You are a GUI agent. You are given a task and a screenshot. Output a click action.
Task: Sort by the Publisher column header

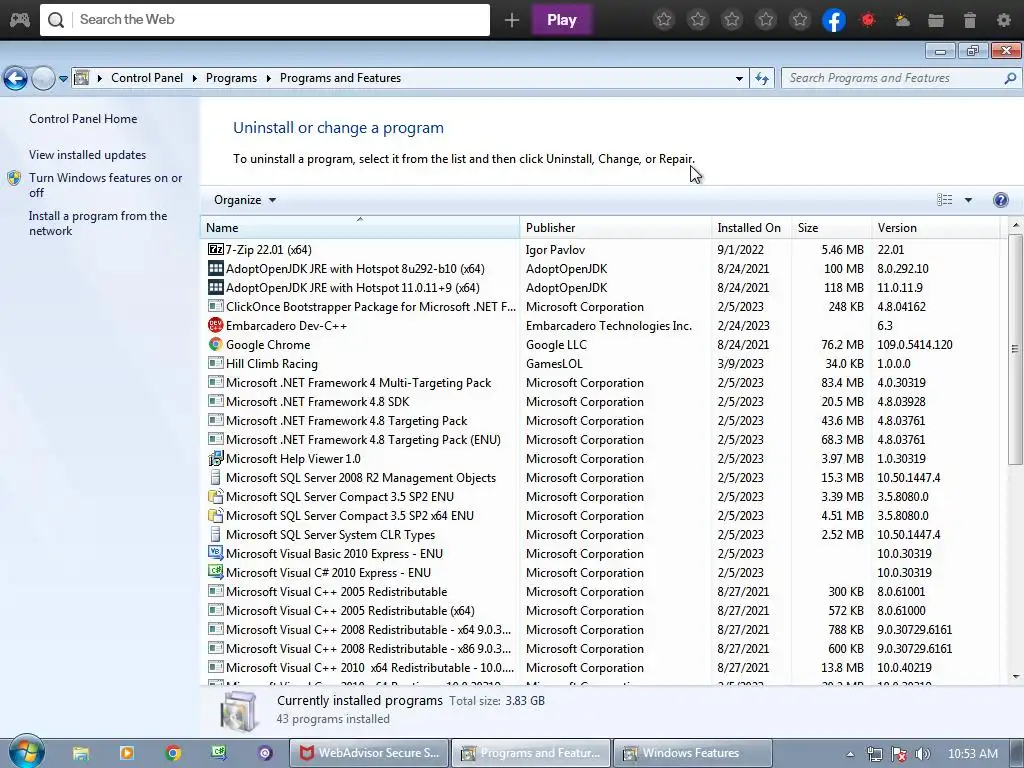click(615, 227)
